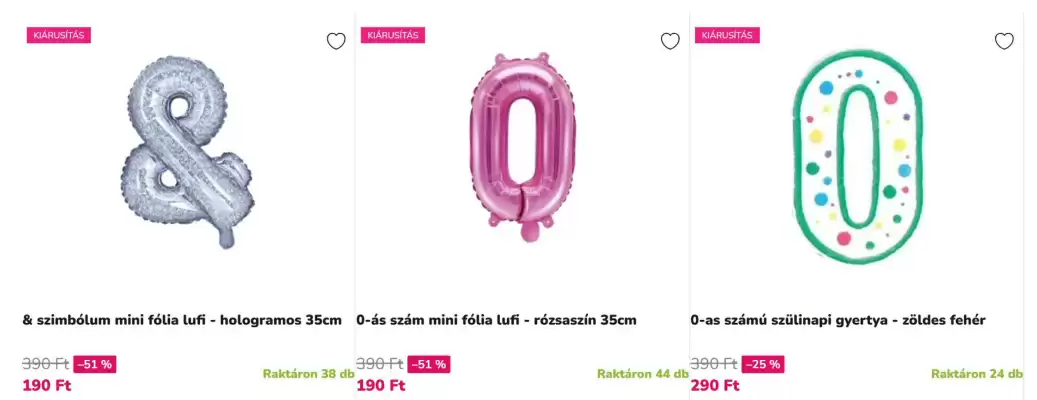
Task: Open '& szimbólum mini fólia lufi' product link
Action: pyautogui.click(x=182, y=320)
